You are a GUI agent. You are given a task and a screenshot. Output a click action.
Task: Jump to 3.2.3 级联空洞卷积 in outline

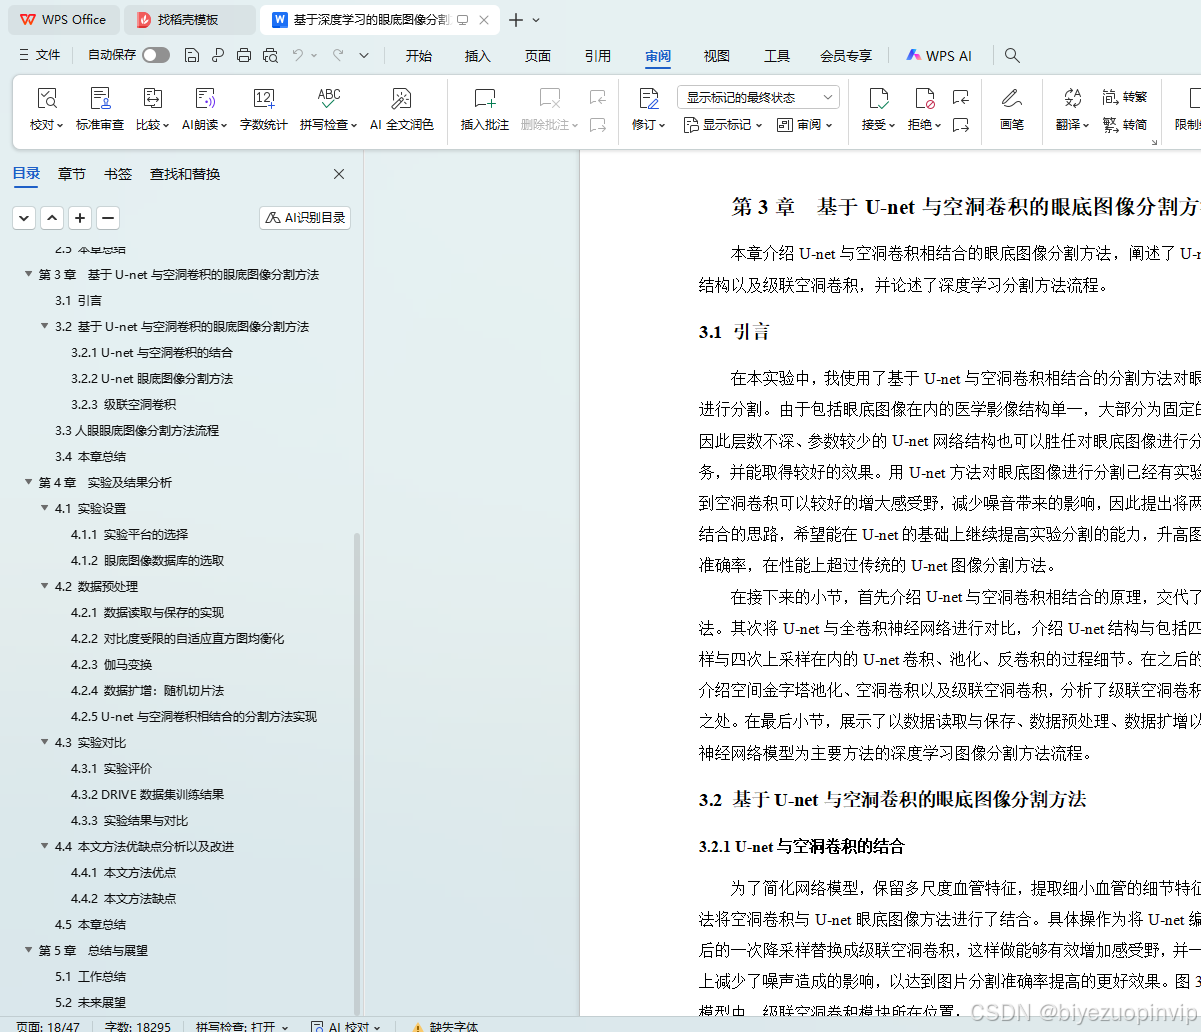(123, 404)
